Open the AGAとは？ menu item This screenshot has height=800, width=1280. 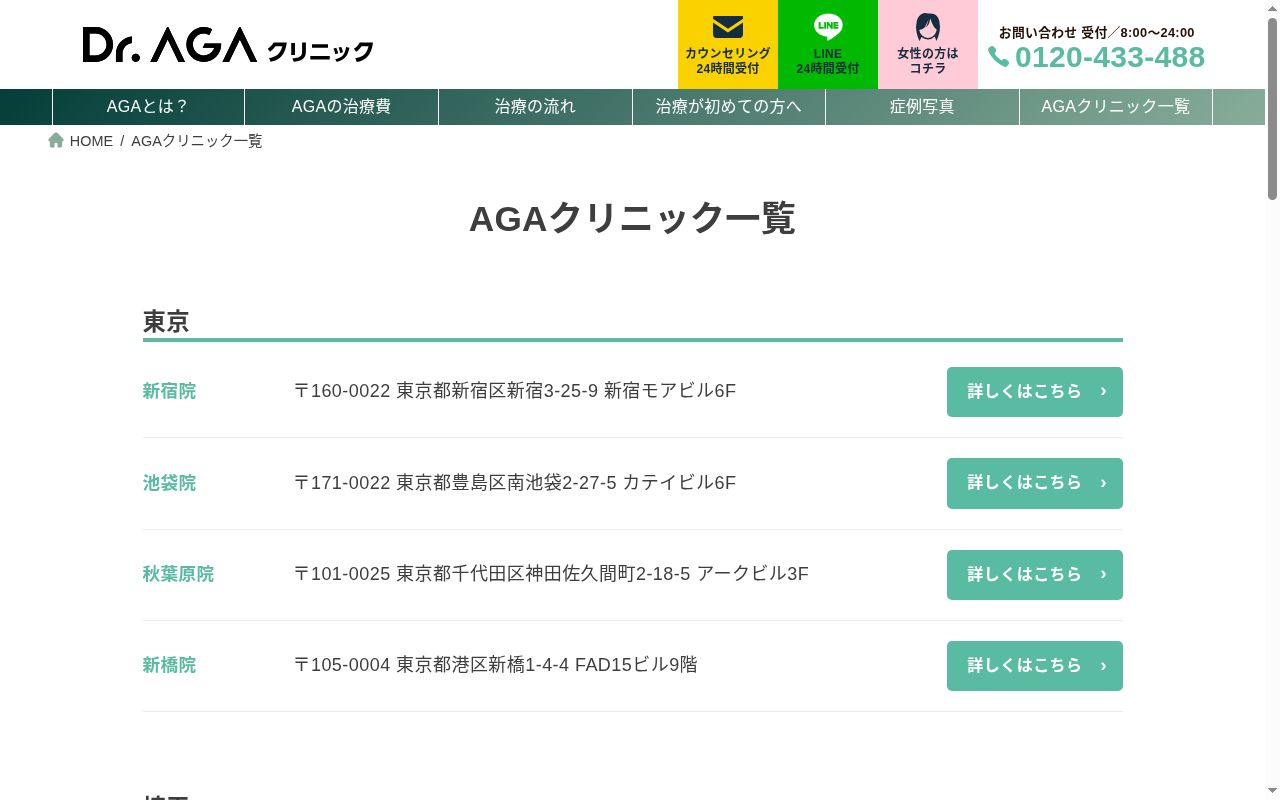(148, 106)
